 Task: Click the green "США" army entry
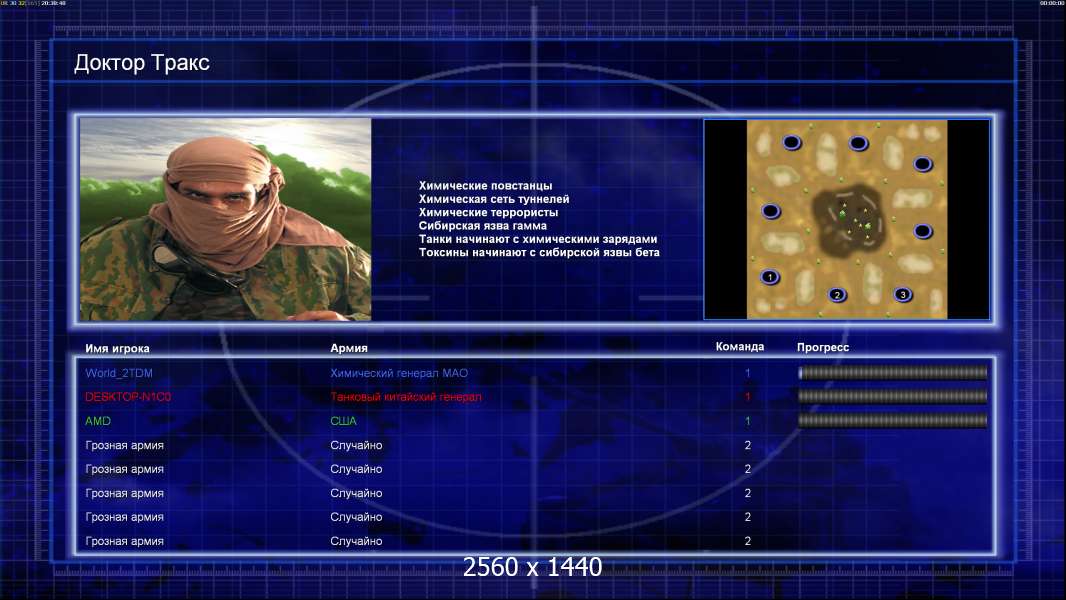pyautogui.click(x=343, y=421)
